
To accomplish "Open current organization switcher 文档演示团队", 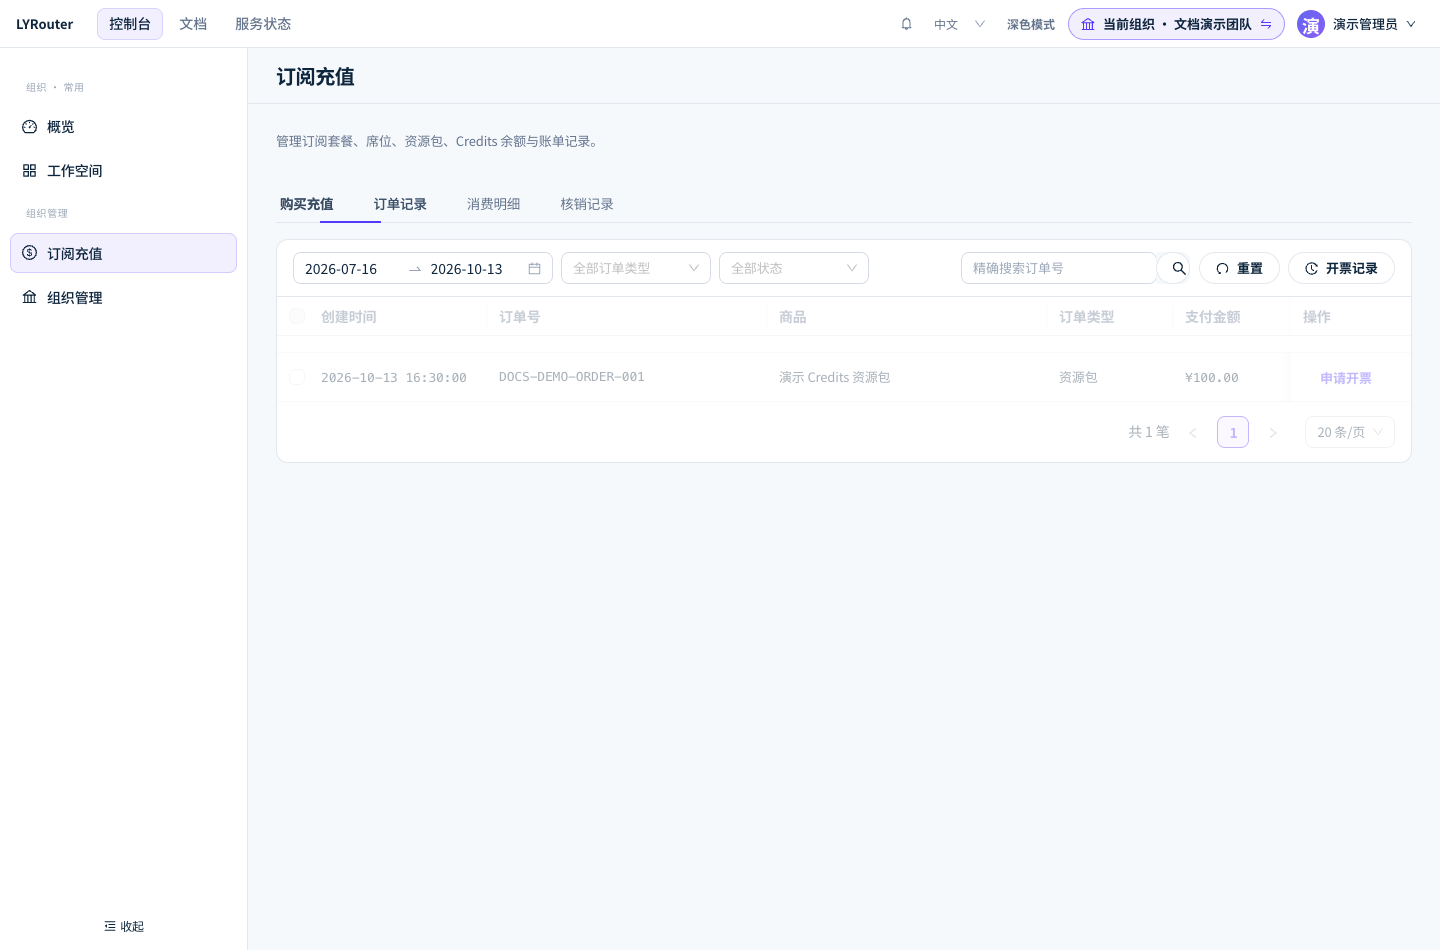I will 1176,24.
